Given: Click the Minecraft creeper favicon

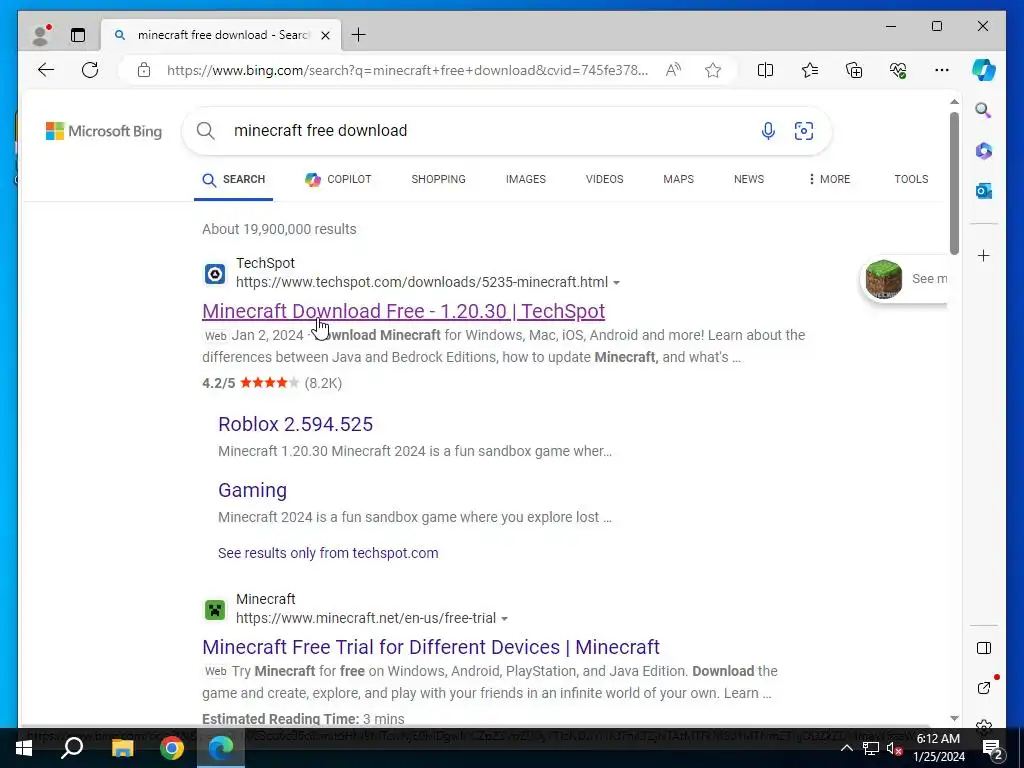Looking at the screenshot, I should point(215,610).
